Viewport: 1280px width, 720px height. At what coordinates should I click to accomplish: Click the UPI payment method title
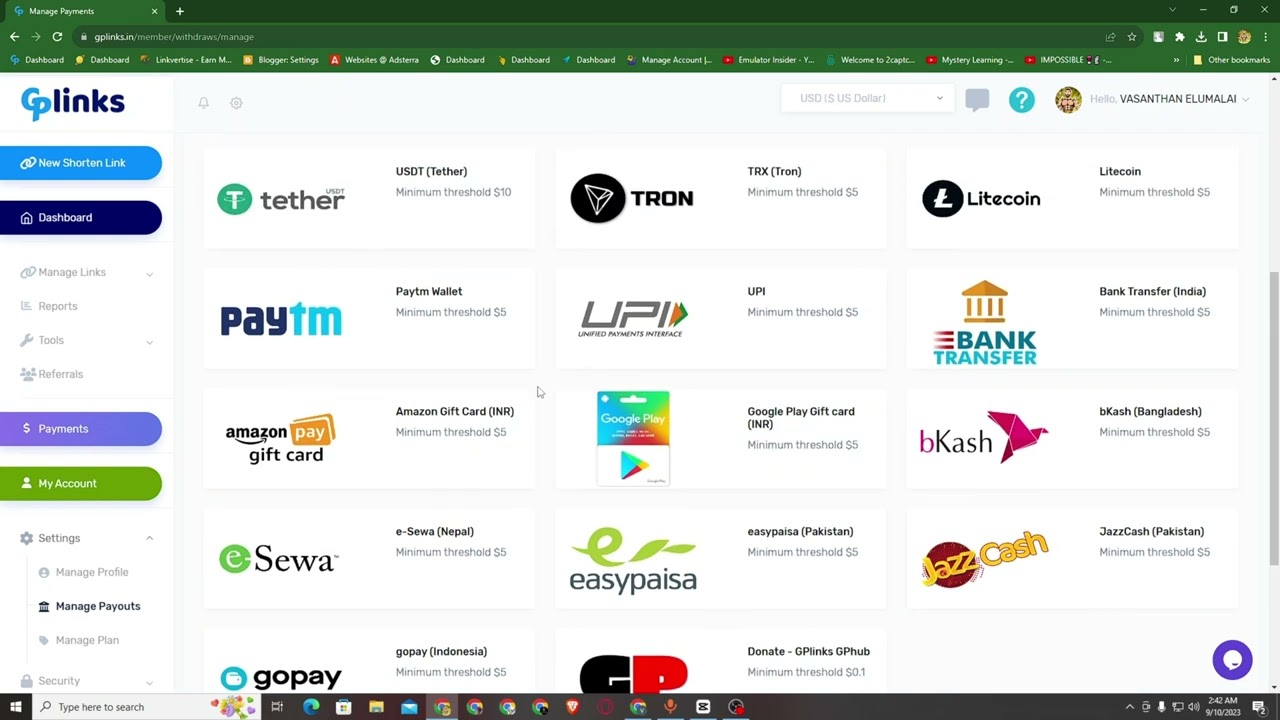pos(756,292)
